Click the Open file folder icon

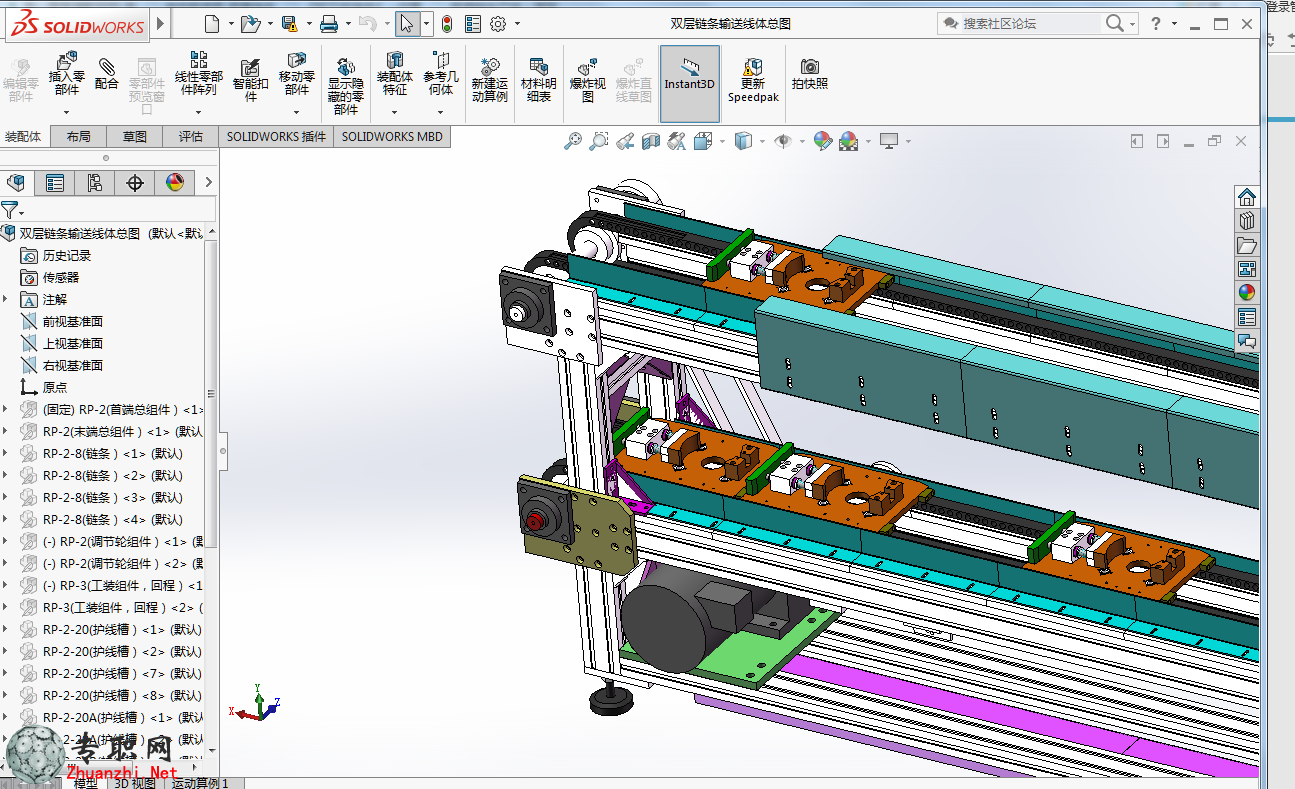(249, 23)
